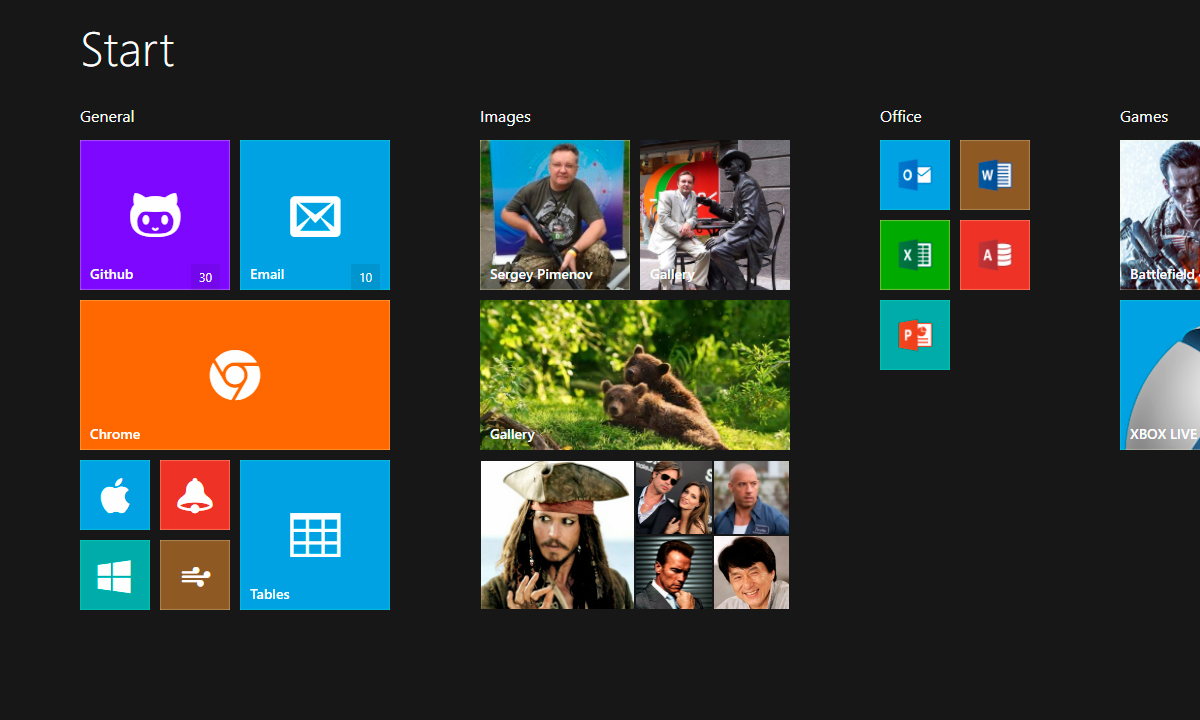This screenshot has width=1200, height=720.
Task: Open the red bell notification tile
Action: (195, 495)
